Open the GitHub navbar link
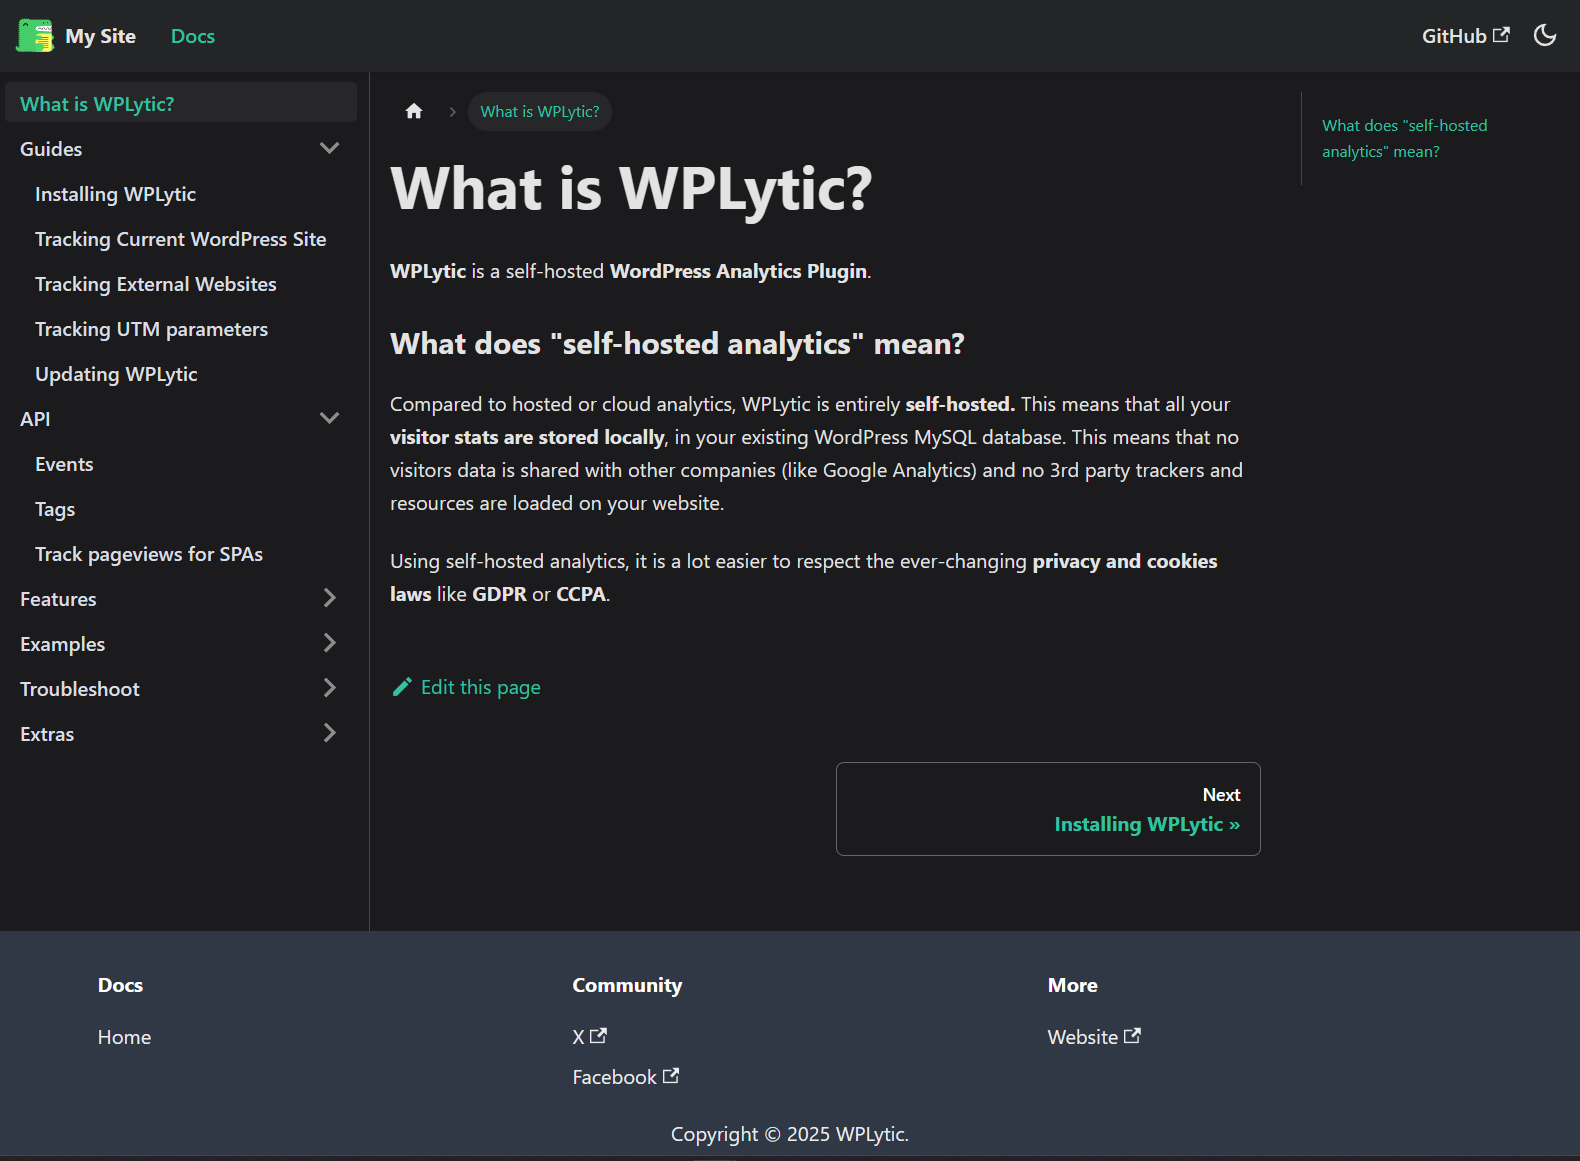1580x1161 pixels. click(x=1465, y=36)
